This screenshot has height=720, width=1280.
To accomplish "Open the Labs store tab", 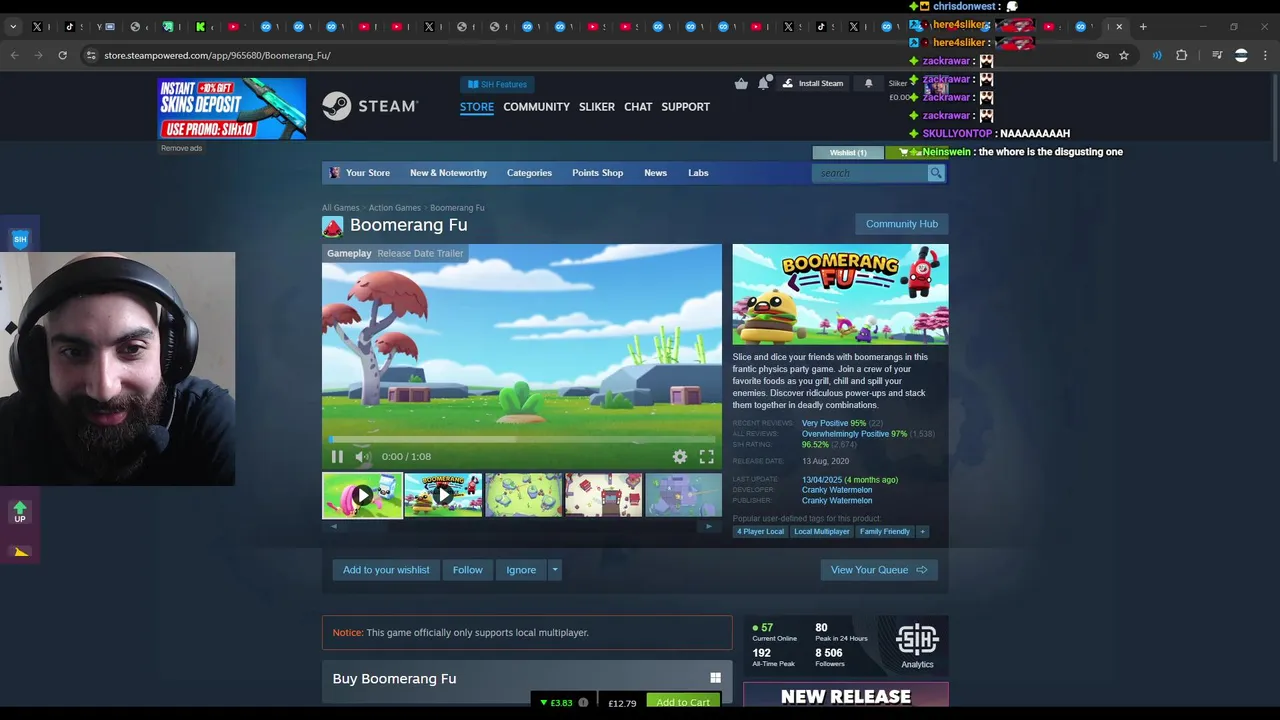I will coord(698,173).
